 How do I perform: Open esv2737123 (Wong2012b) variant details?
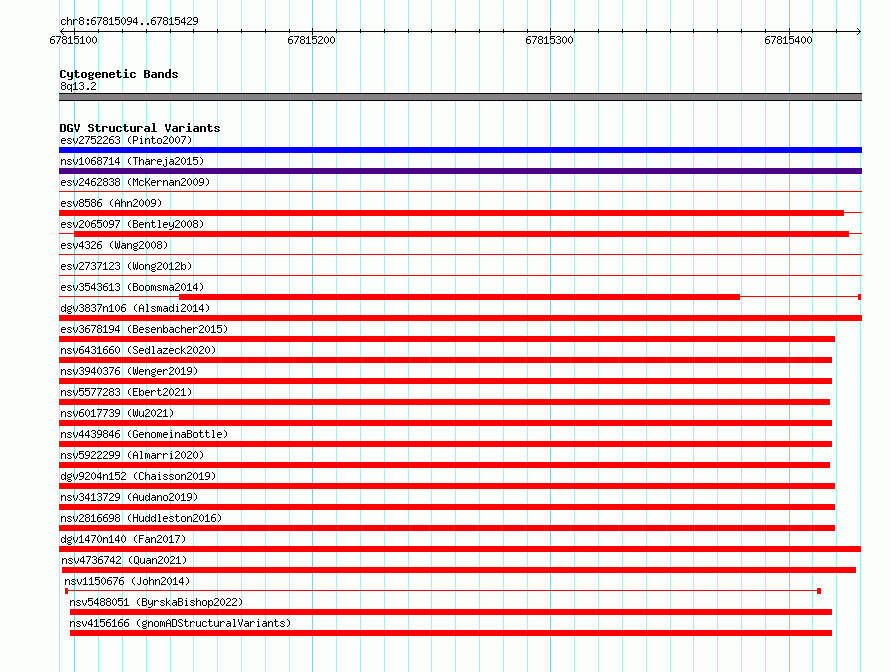(126, 266)
